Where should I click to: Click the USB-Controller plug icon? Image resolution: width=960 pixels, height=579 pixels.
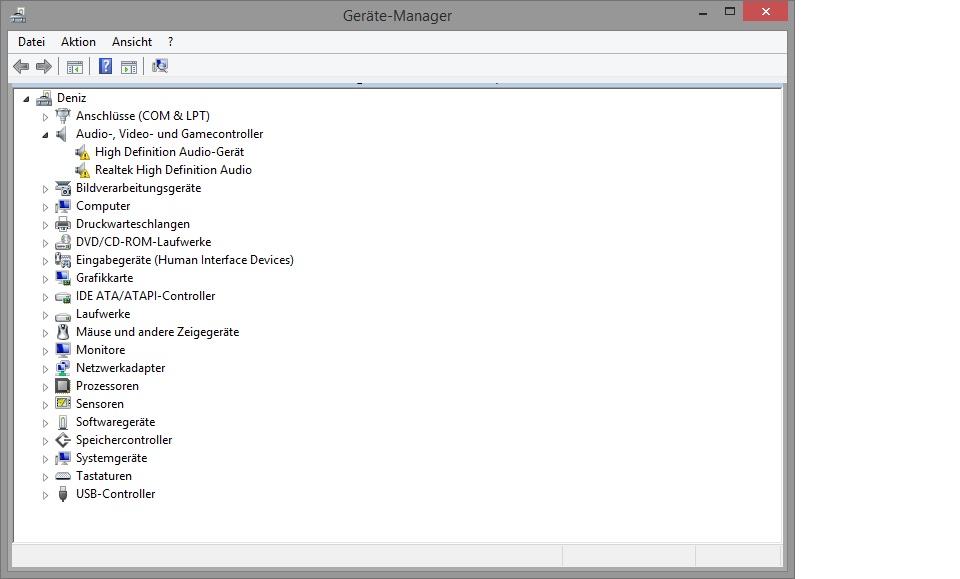[x=62, y=494]
